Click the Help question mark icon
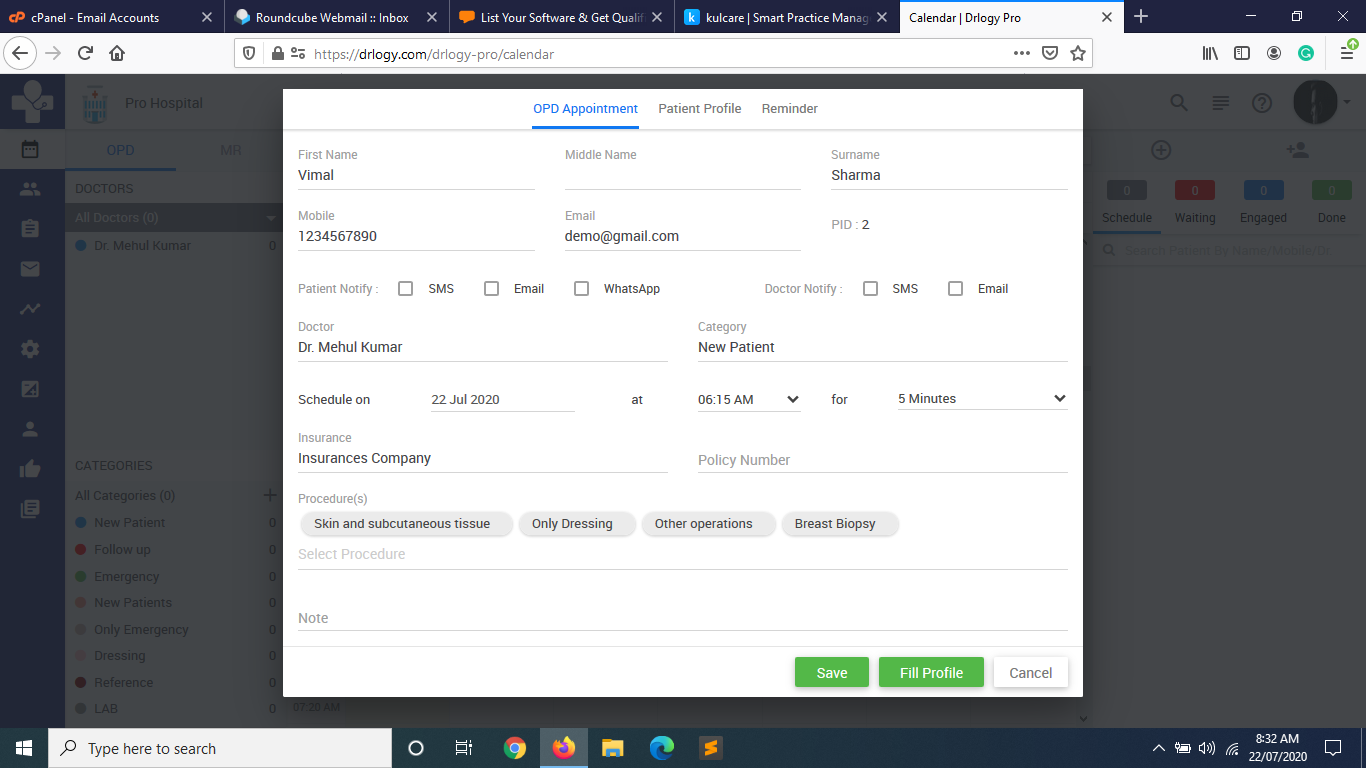This screenshot has width=1366, height=768. [x=1261, y=102]
